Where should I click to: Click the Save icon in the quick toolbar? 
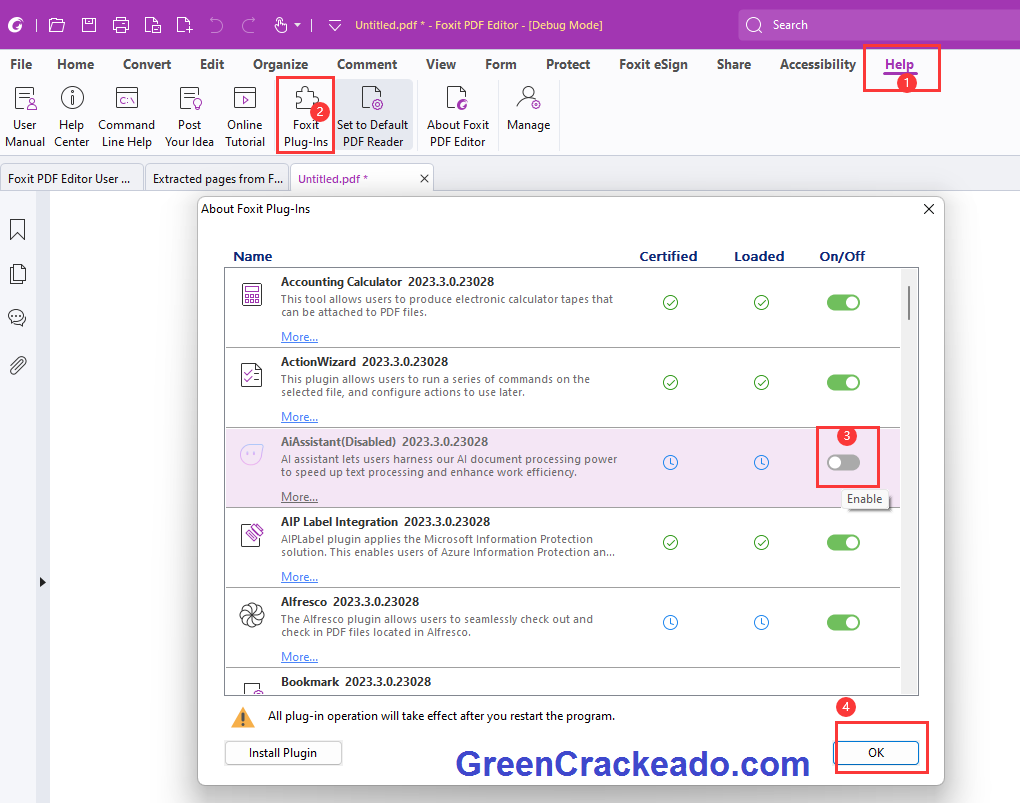click(89, 24)
